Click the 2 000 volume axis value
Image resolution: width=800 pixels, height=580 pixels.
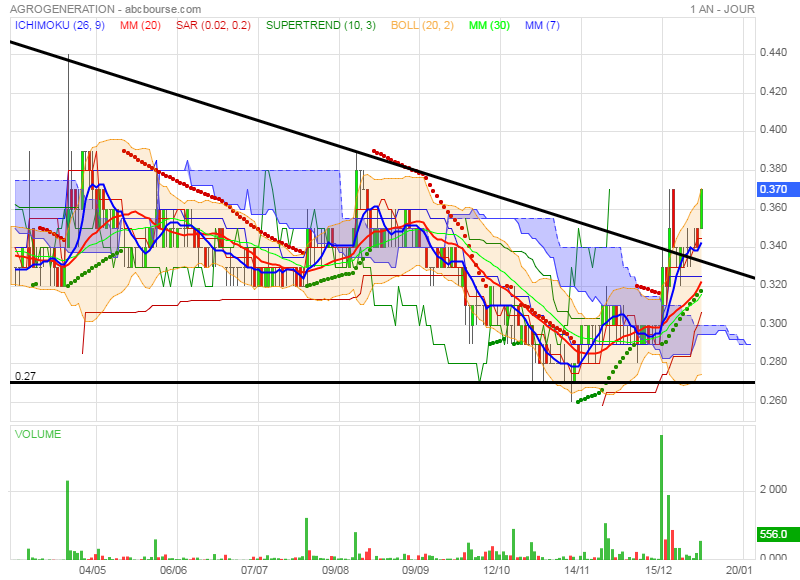[x=773, y=490]
